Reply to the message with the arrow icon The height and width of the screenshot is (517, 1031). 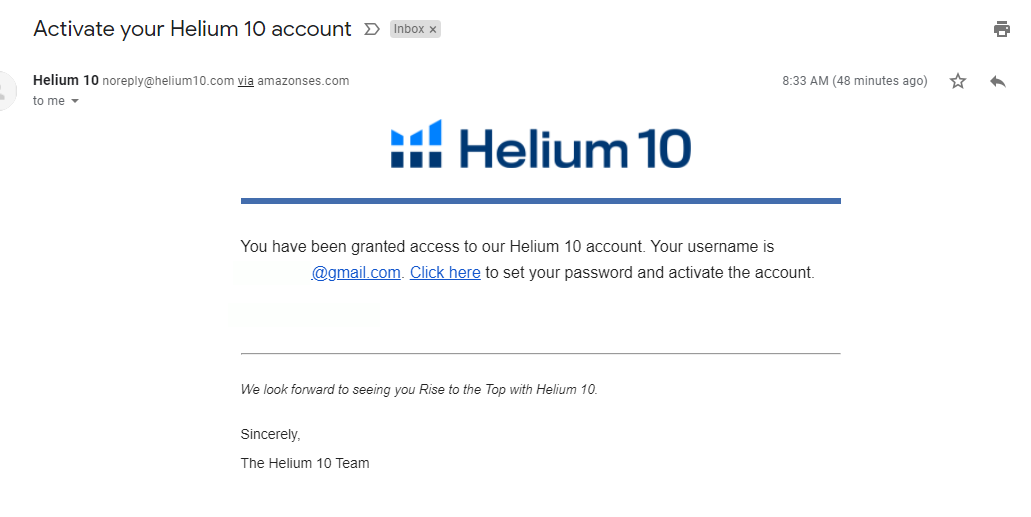click(x=997, y=81)
